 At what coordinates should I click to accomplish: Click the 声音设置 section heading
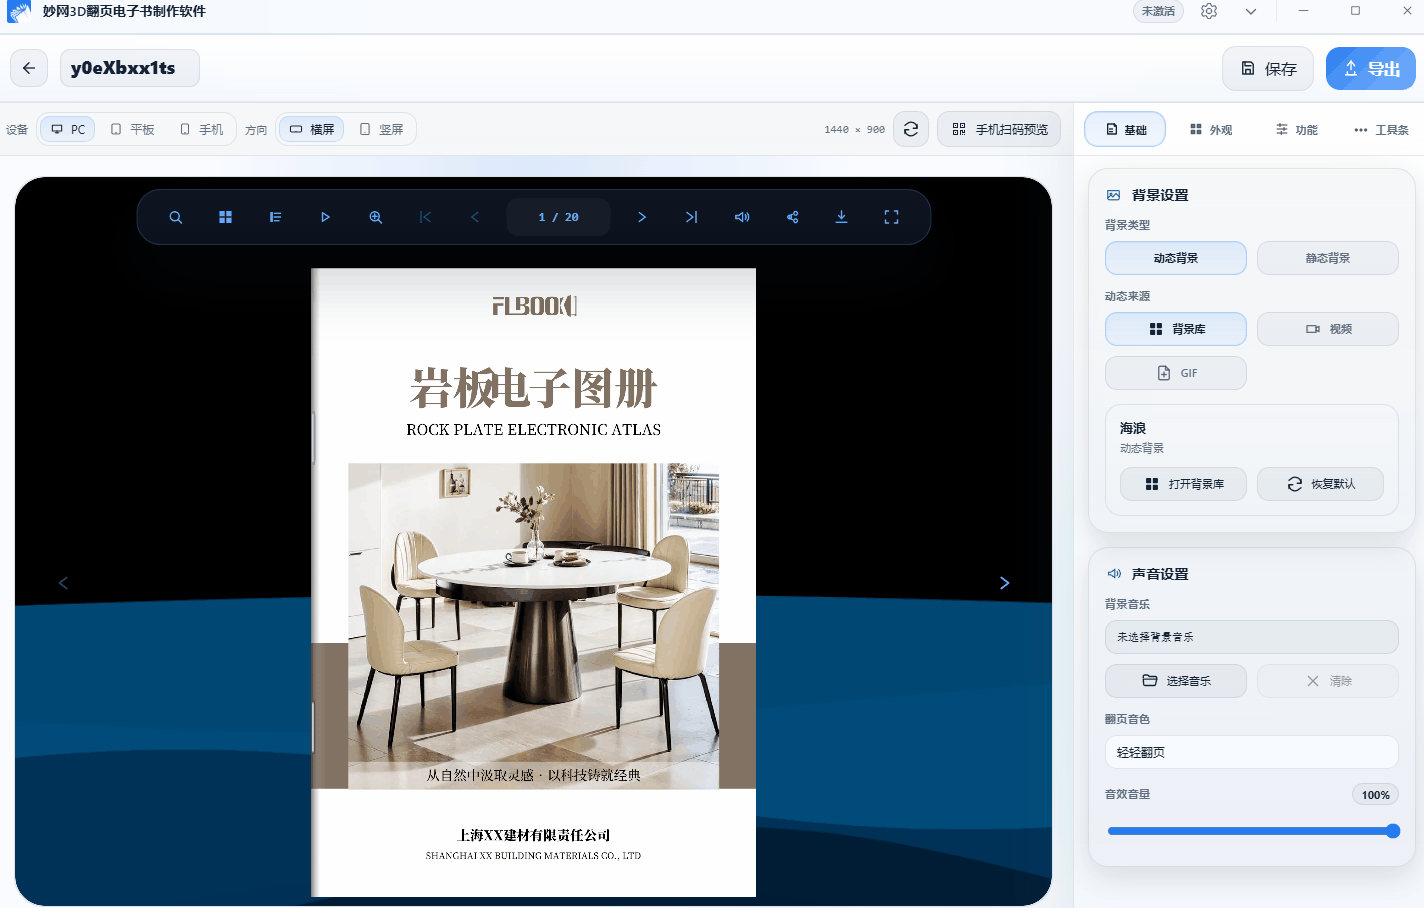point(1160,574)
